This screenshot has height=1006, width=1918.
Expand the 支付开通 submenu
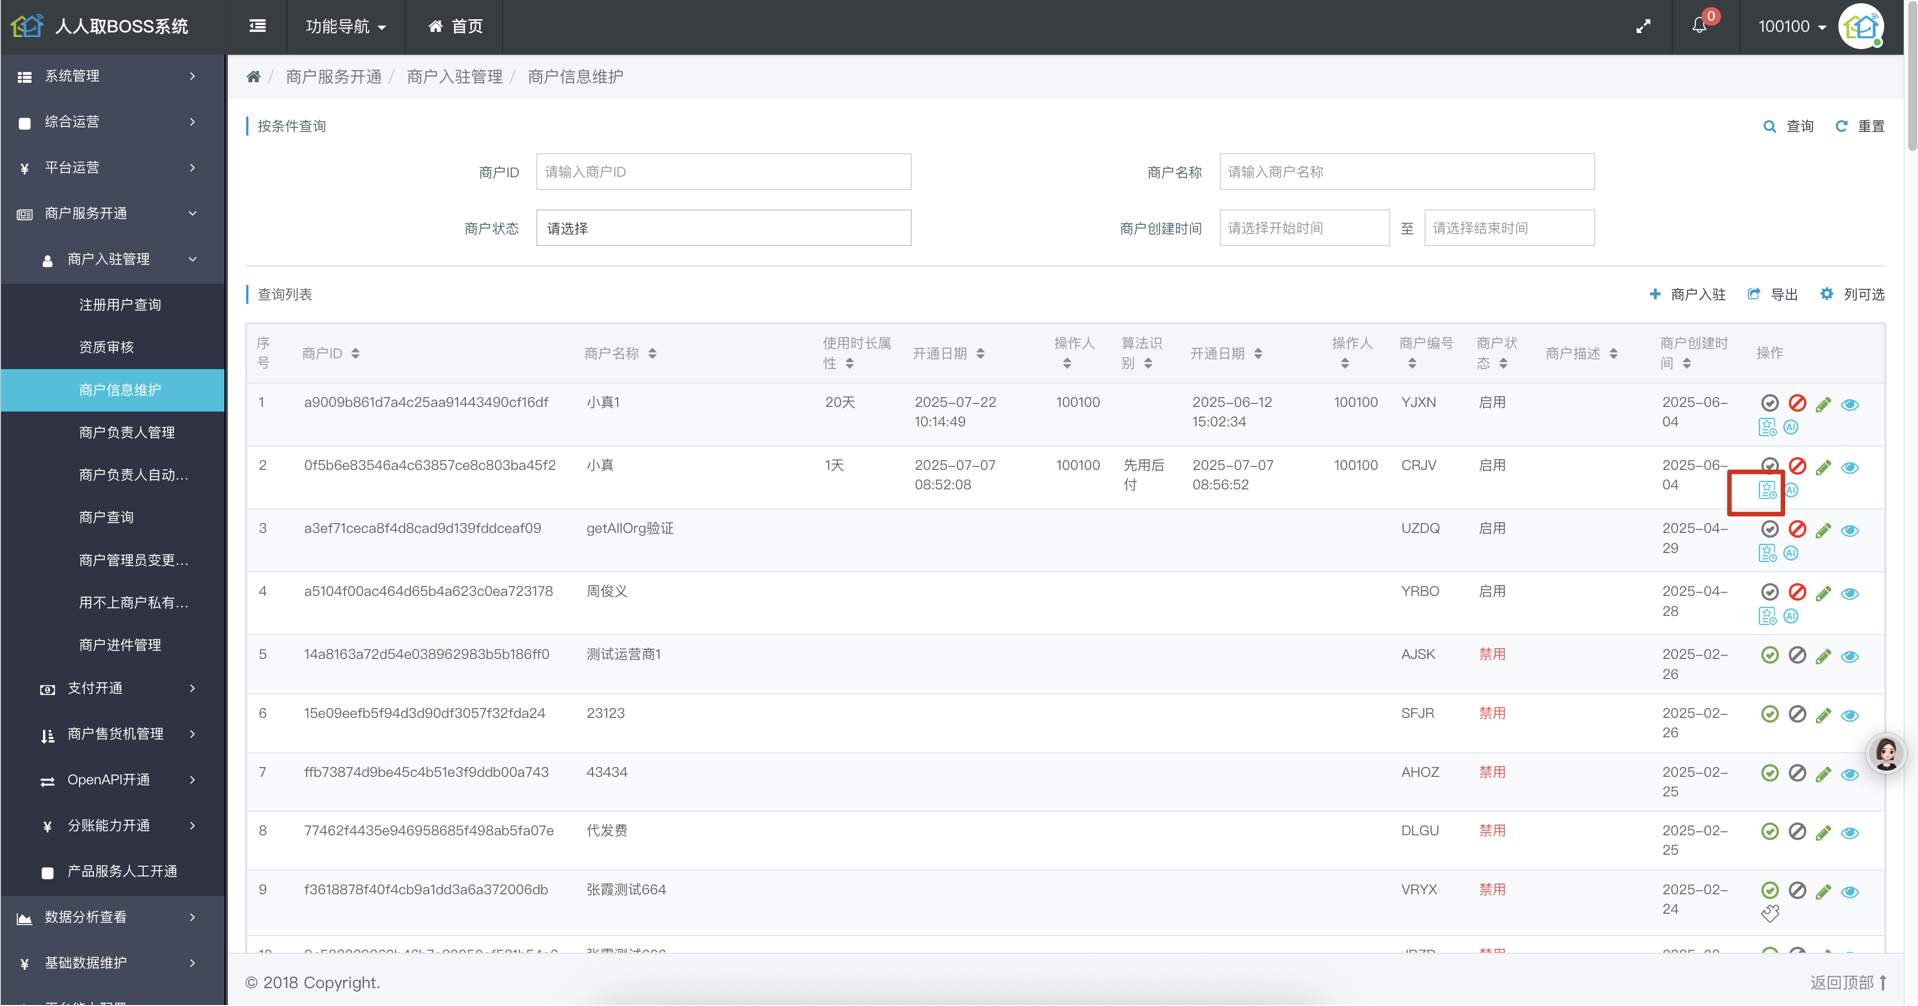(112, 688)
